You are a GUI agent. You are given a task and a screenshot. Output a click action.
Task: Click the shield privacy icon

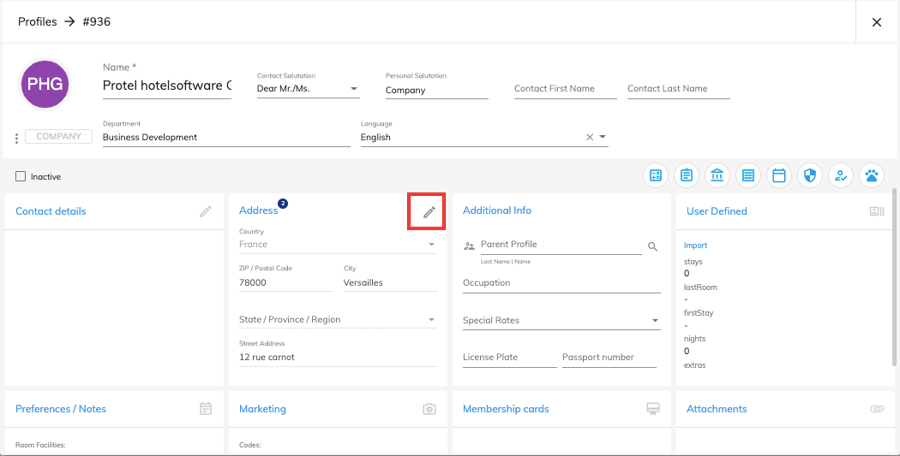[x=810, y=176]
